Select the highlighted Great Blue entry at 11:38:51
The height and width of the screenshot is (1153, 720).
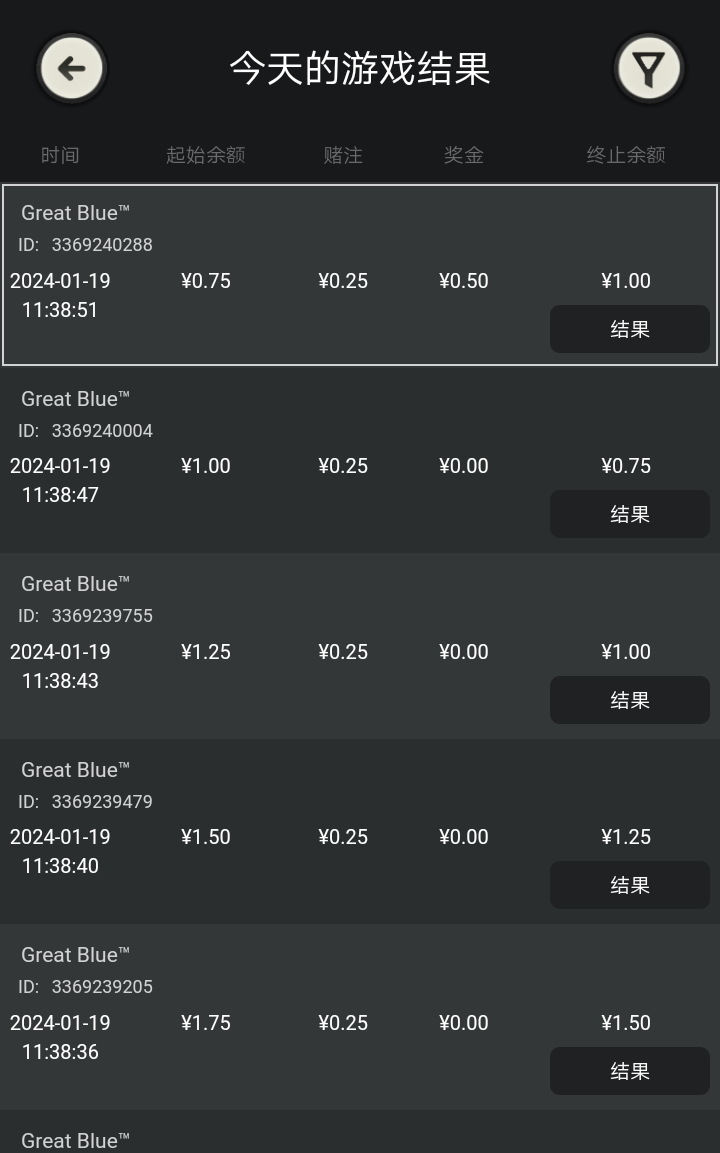tap(360, 275)
